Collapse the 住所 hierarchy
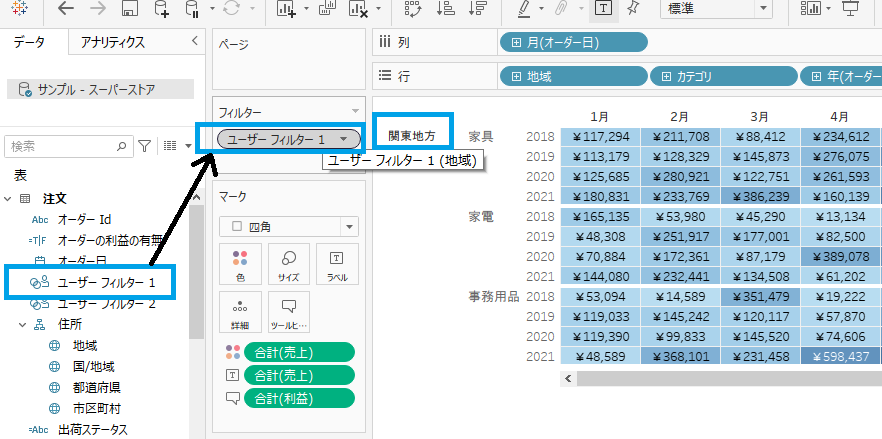Image resolution: width=882 pixels, height=439 pixels. point(23,325)
